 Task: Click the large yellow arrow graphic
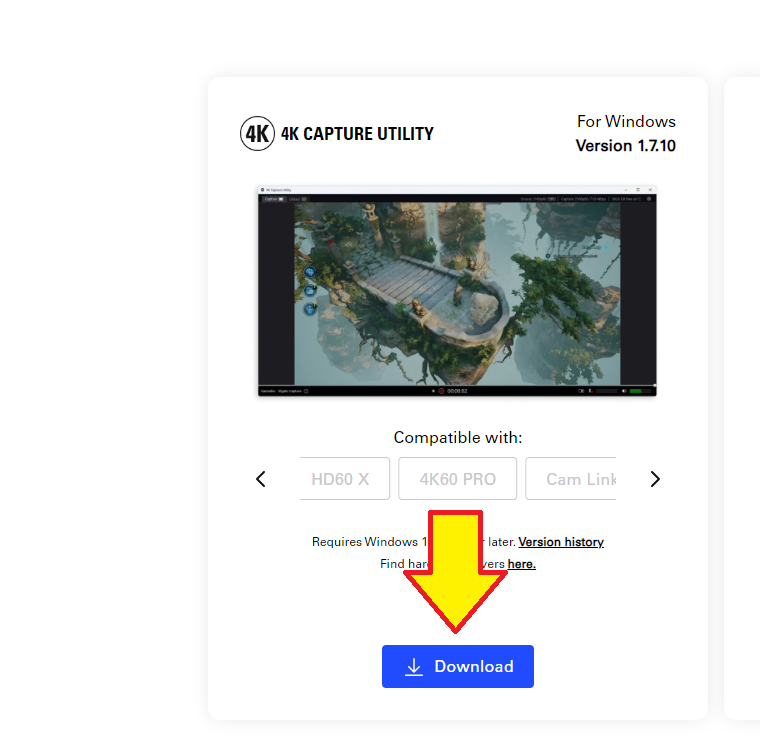click(456, 567)
